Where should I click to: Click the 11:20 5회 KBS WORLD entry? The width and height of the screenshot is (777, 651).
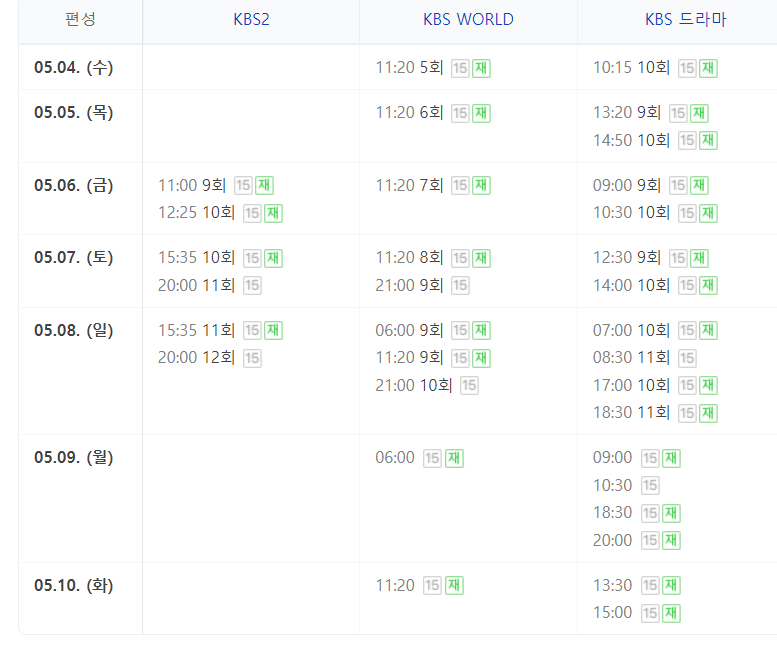pyautogui.click(x=409, y=67)
